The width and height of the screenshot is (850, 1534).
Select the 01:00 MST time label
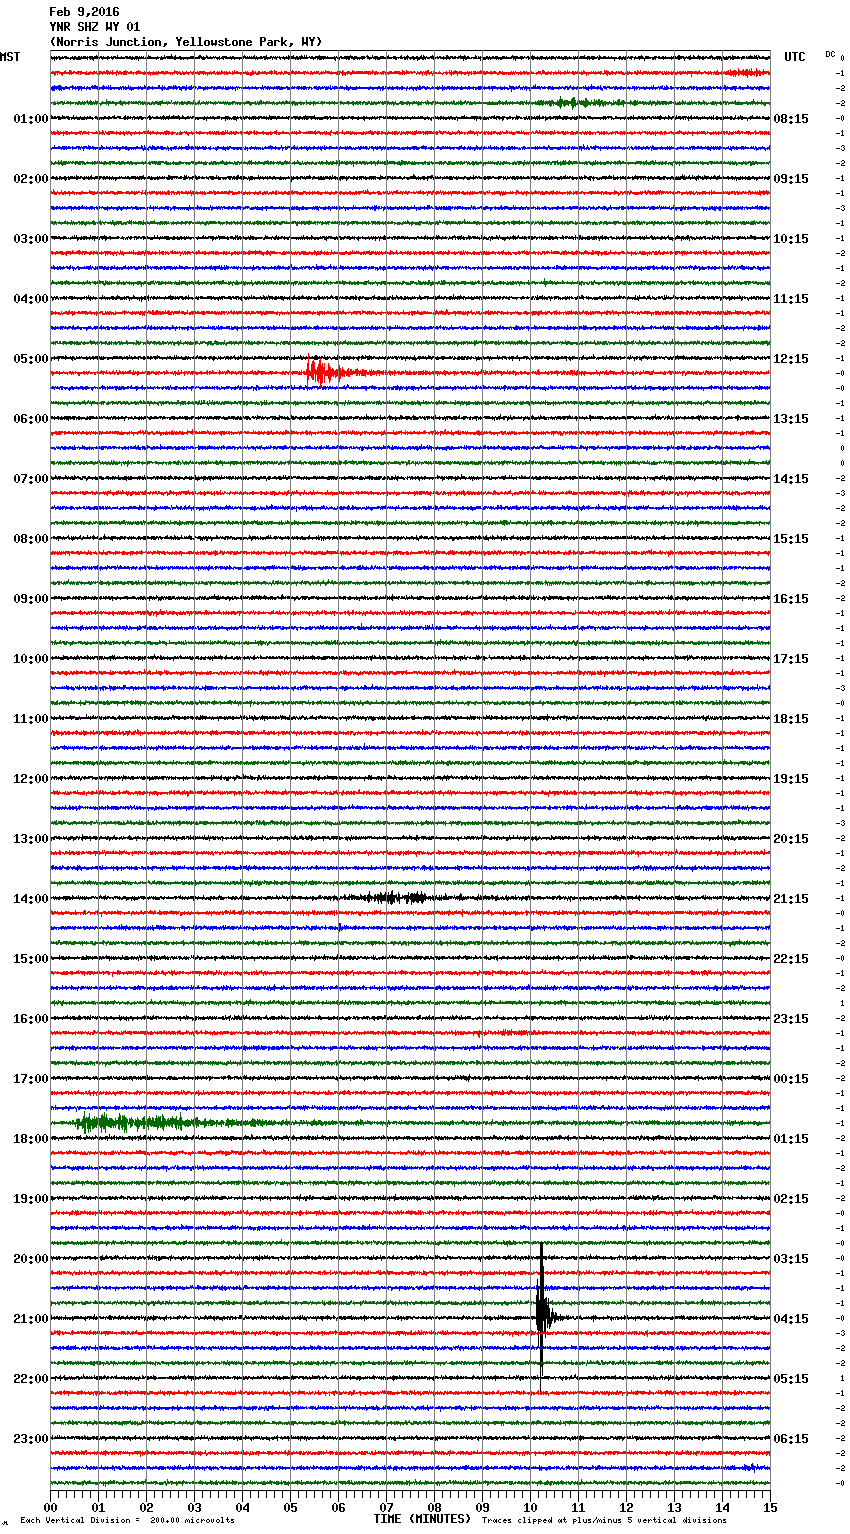pyautogui.click(x=31, y=119)
